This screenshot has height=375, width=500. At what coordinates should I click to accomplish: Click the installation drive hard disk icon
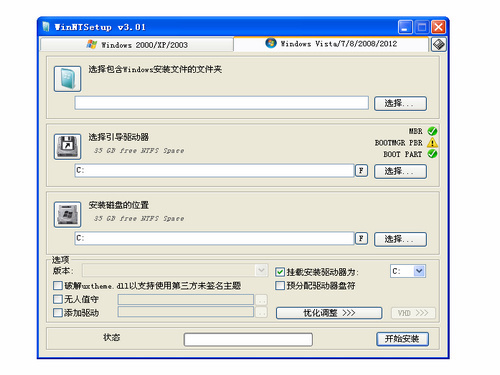67,214
